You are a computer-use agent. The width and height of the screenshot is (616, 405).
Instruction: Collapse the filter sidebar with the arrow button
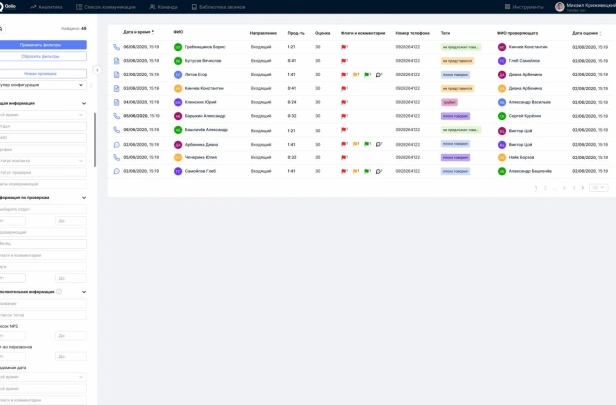point(97,70)
